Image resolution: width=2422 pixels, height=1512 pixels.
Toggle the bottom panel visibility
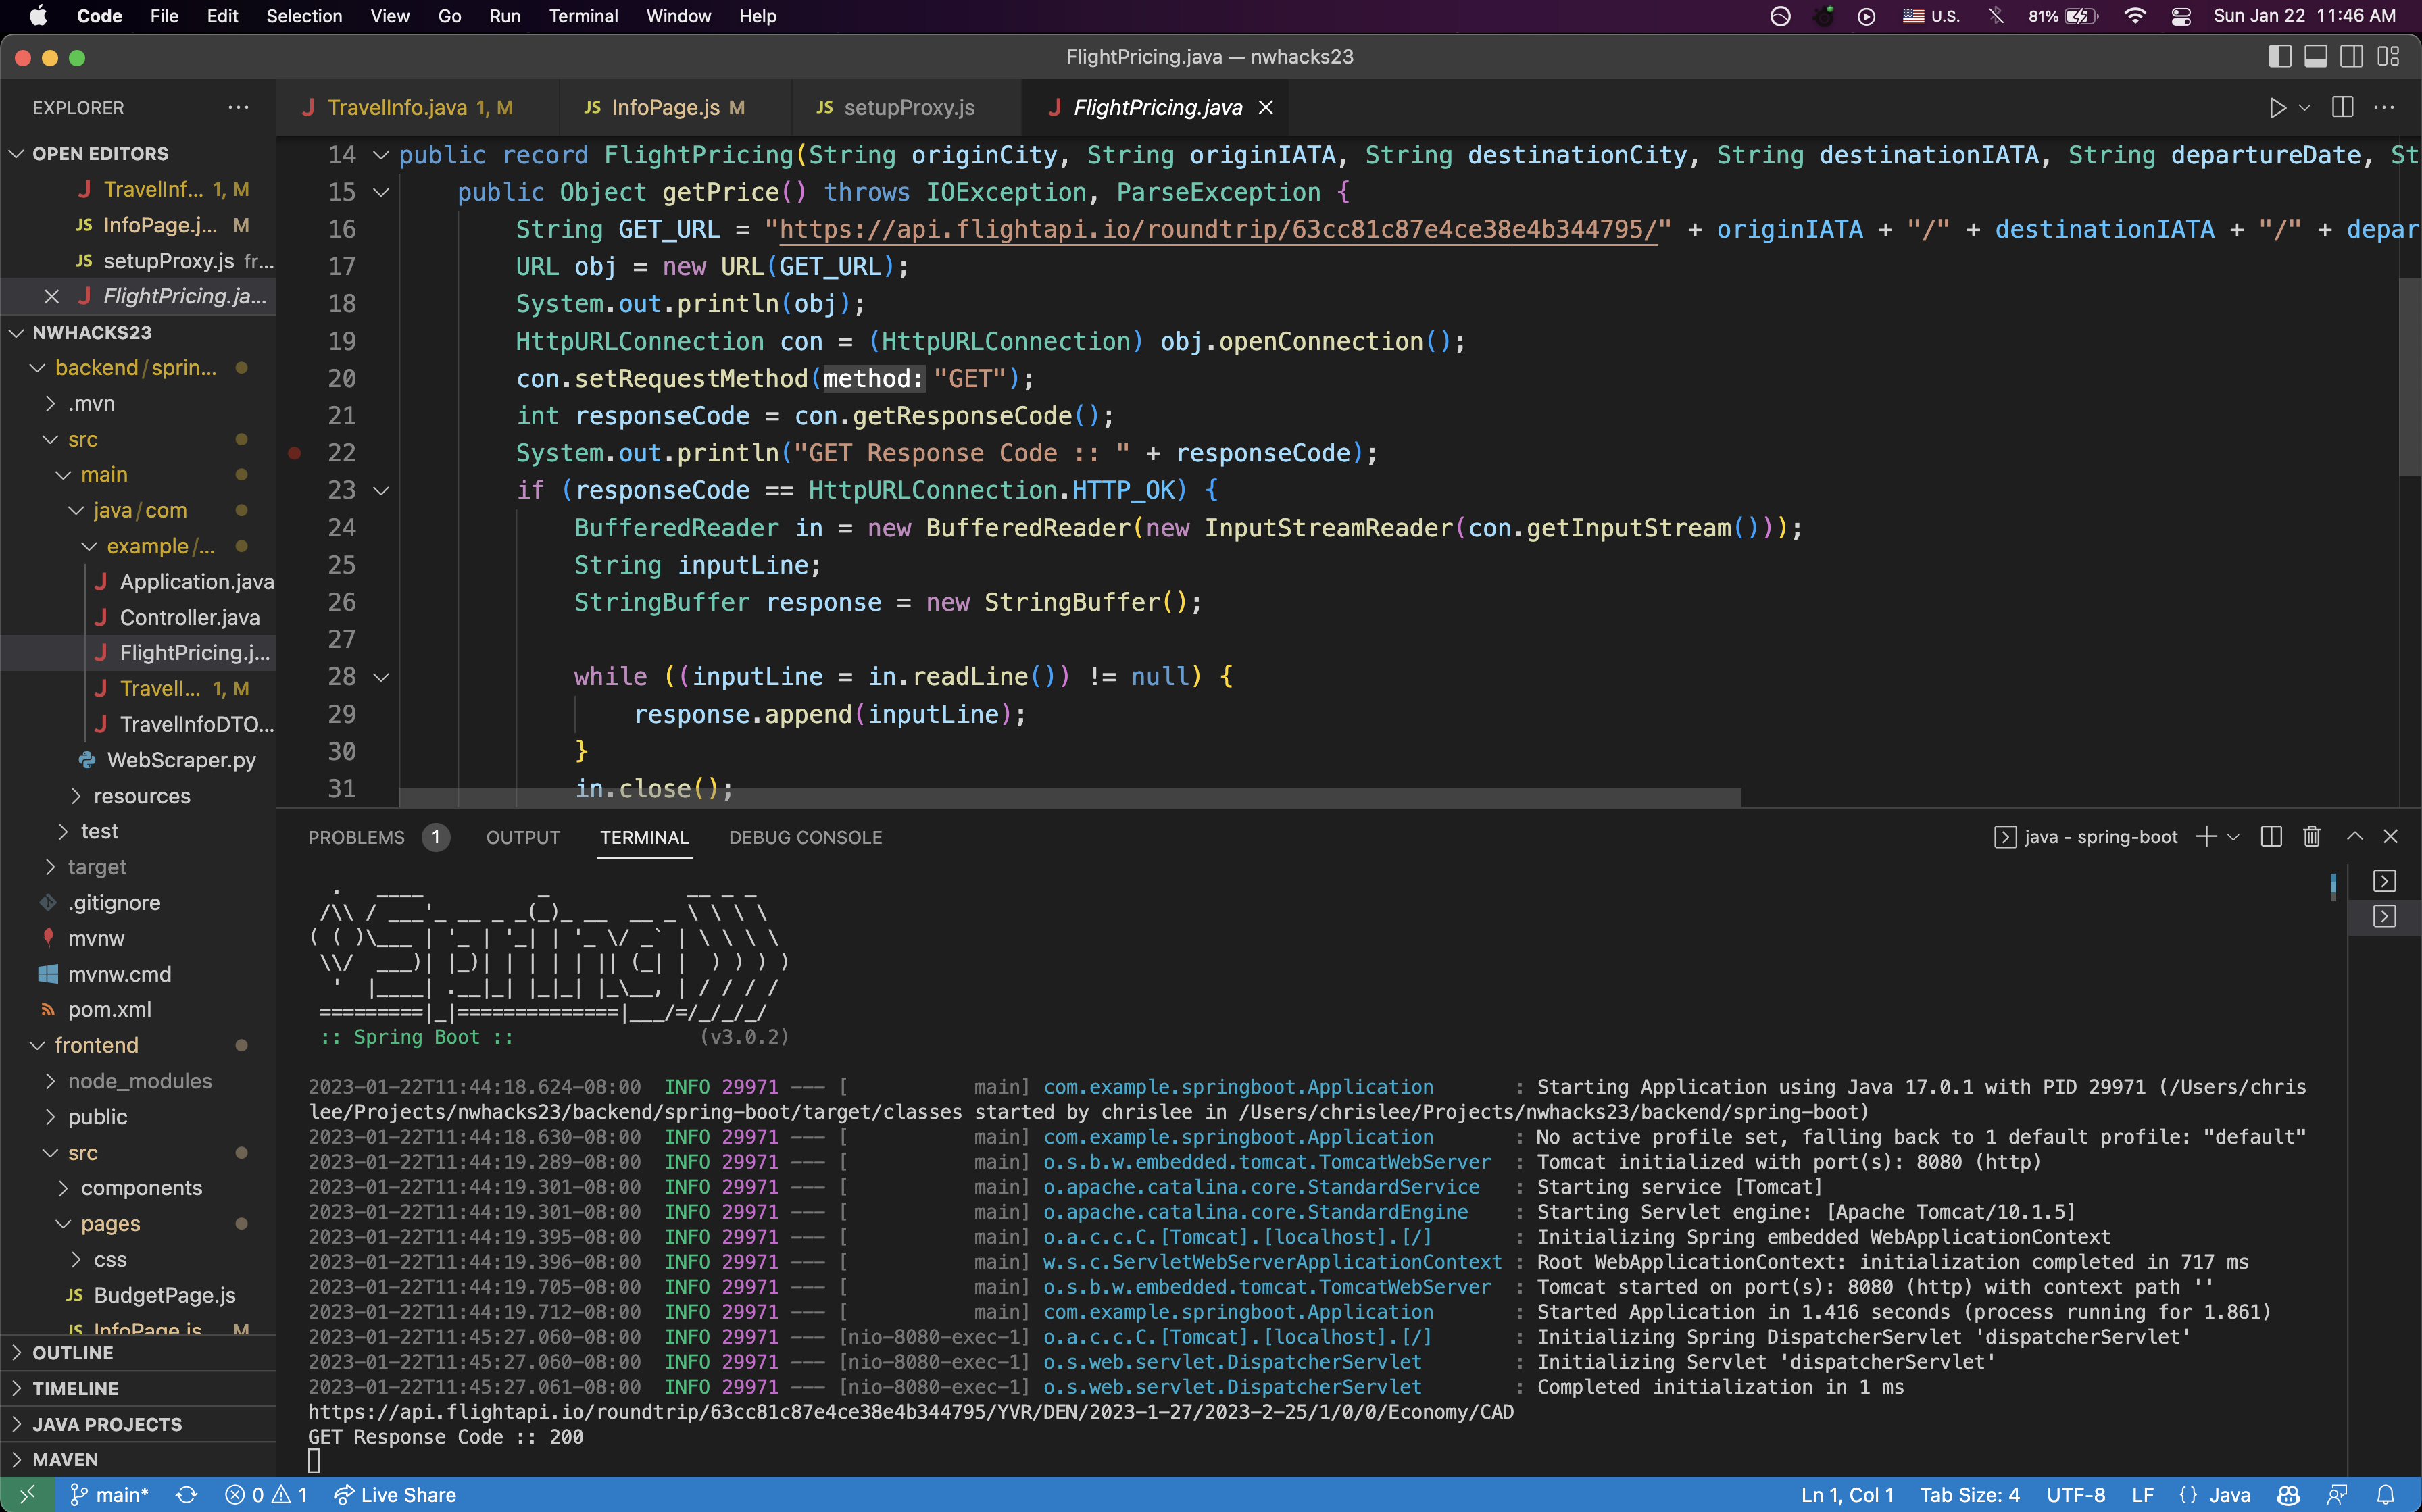click(x=2316, y=57)
